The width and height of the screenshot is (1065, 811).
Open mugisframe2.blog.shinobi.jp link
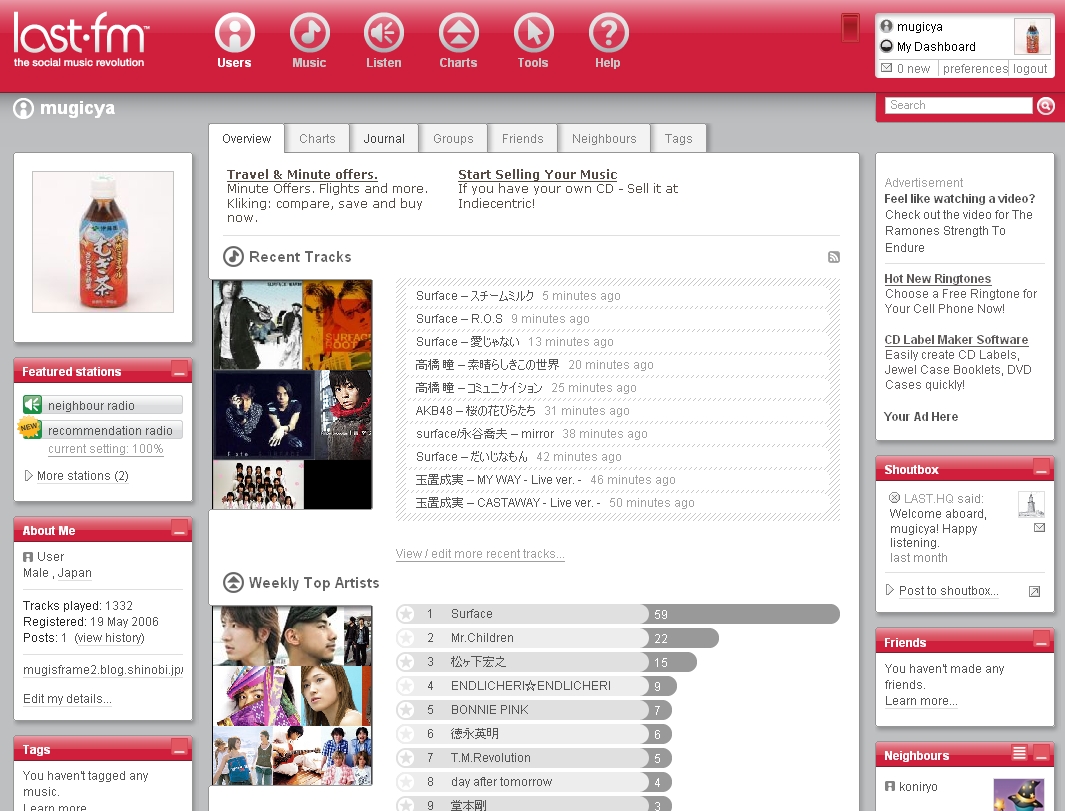(103, 670)
